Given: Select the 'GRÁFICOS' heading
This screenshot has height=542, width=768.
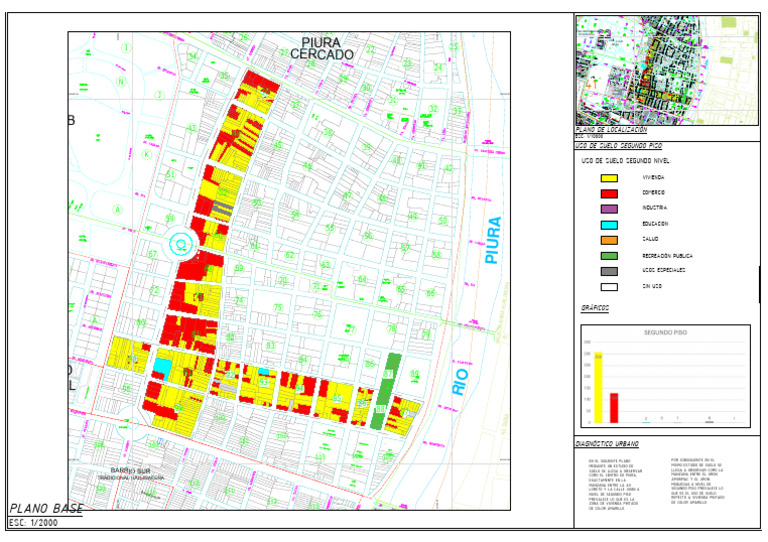Looking at the screenshot, I should click(x=595, y=308).
